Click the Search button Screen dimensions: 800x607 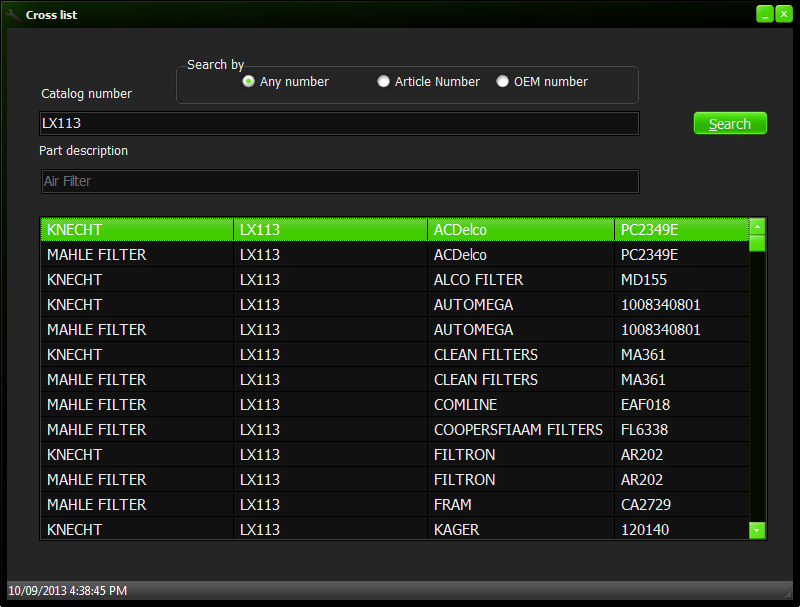click(730, 123)
